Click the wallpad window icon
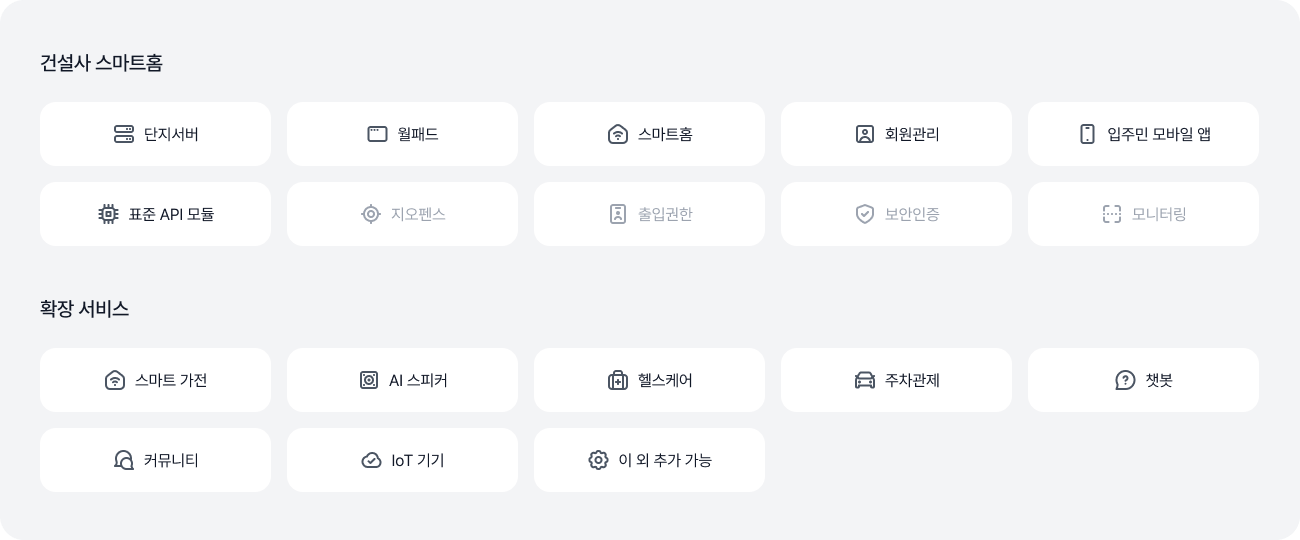Viewport: 1300px width, 540px height. coord(377,134)
